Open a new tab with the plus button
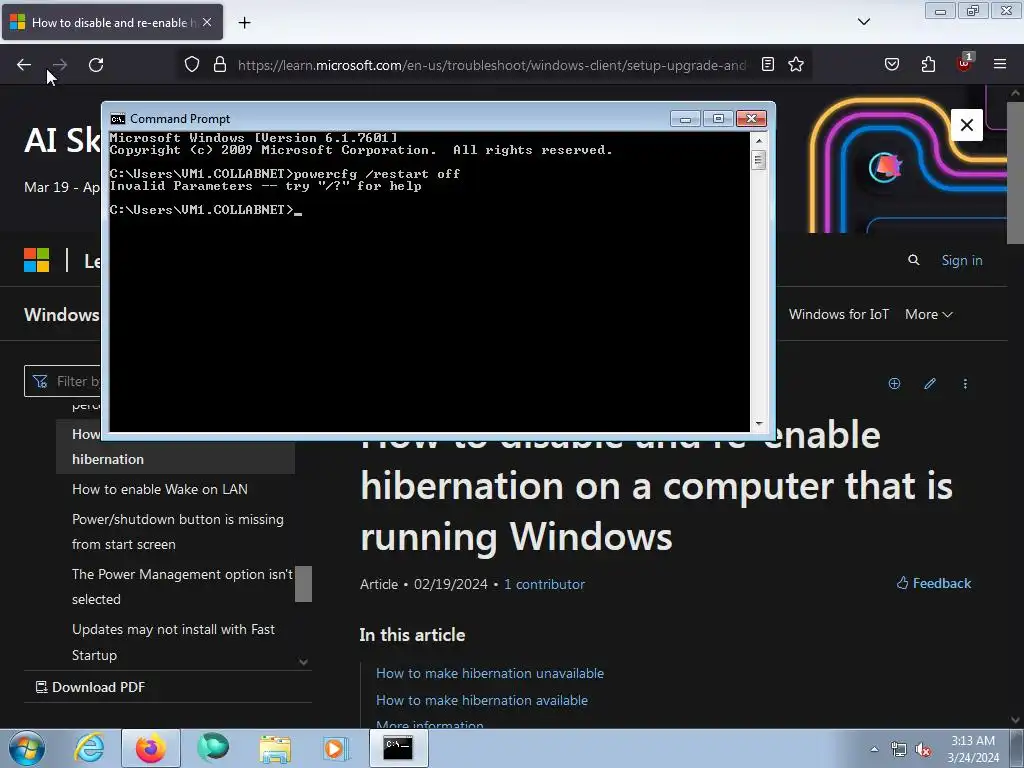Viewport: 1024px width, 768px height. pos(244,23)
